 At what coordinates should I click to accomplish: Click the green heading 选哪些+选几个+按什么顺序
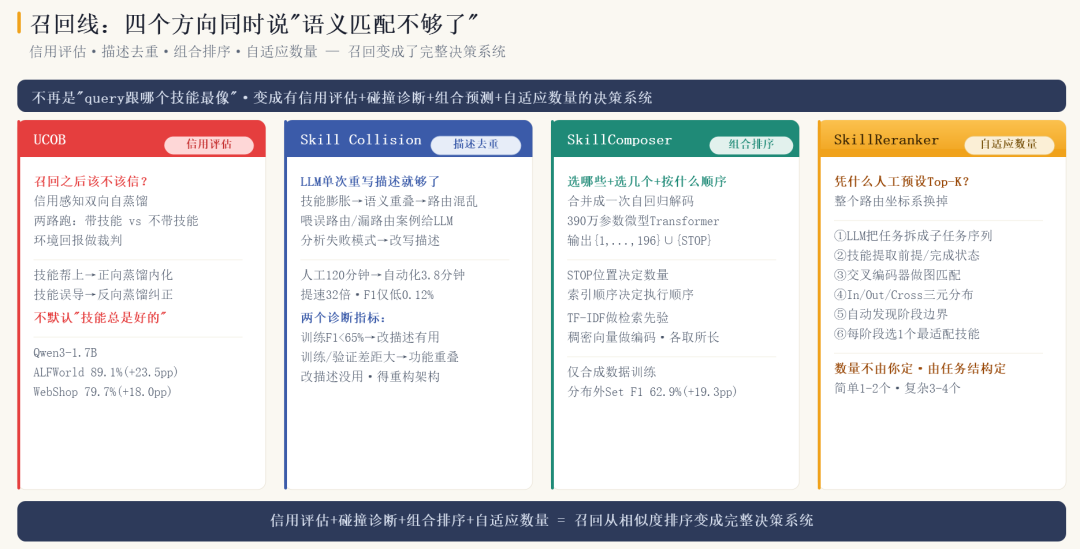pos(647,182)
